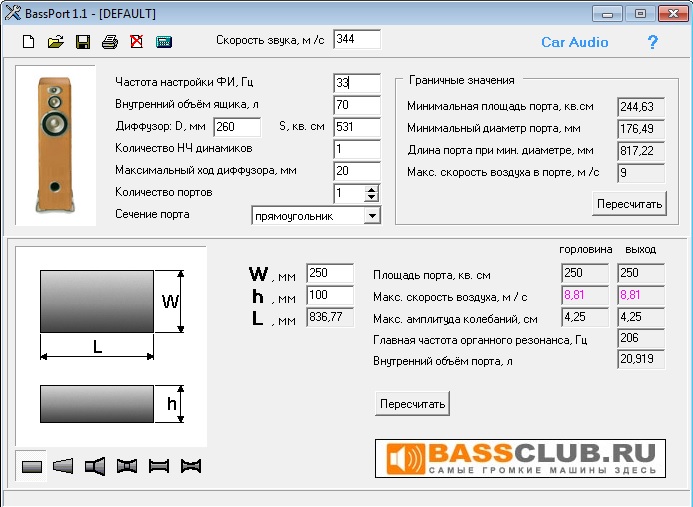Click the Частота настройки ФИ field
The image size is (693, 507).
[x=357, y=83]
